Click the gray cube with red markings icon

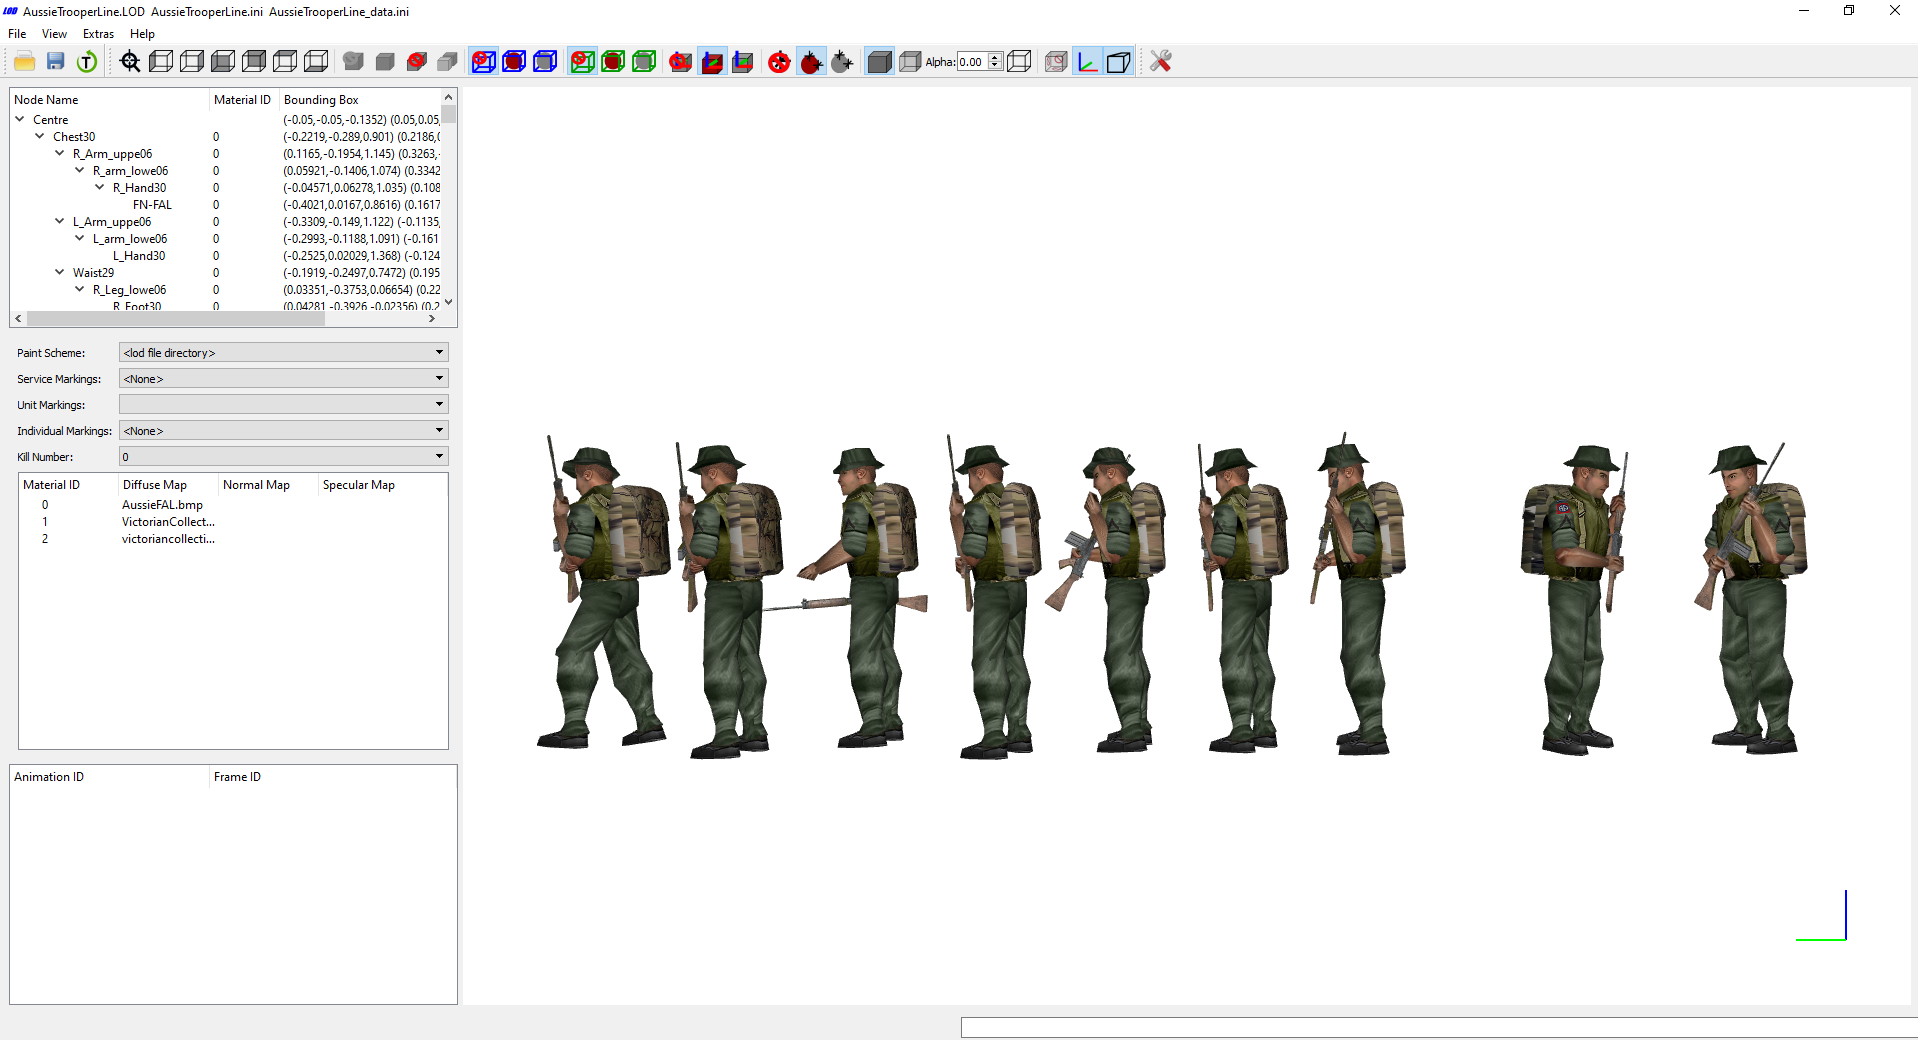pyautogui.click(x=1056, y=62)
